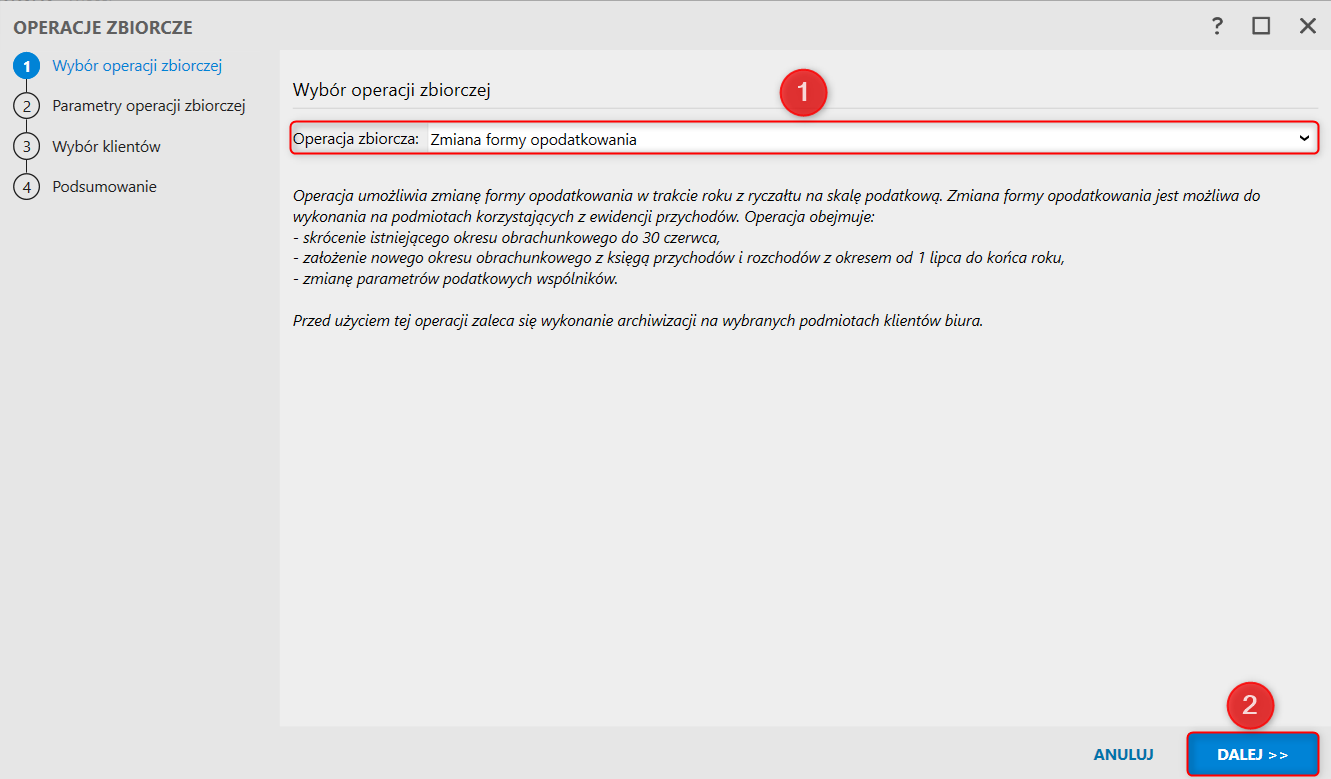Click sentence about 'wykonanie archiwizacji' recommendation
The image size is (1331, 779).
tap(638, 322)
